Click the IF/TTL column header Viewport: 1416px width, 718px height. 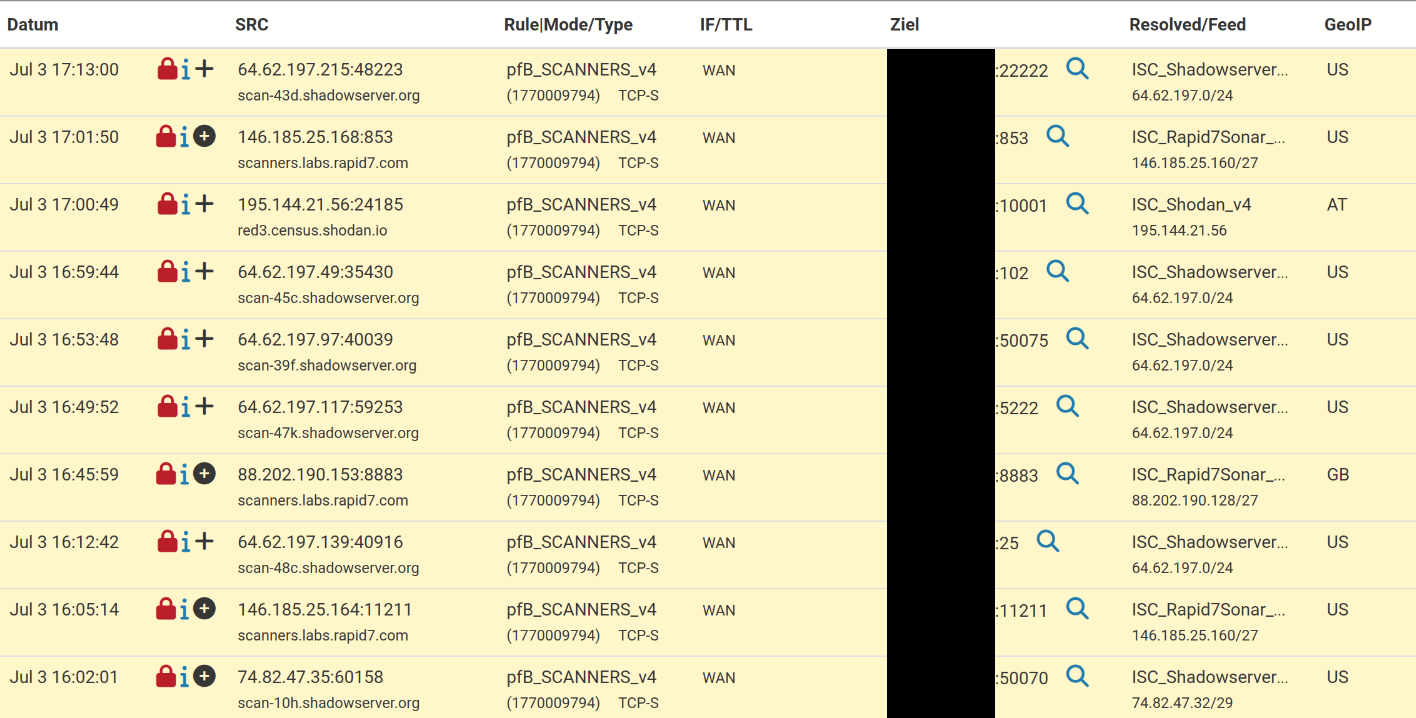click(x=726, y=25)
